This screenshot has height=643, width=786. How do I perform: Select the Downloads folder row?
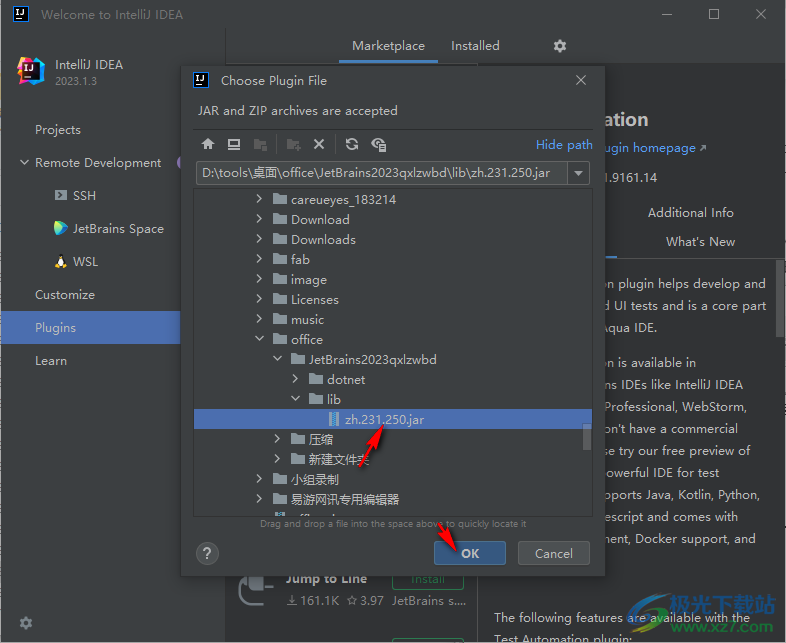[x=392, y=240]
